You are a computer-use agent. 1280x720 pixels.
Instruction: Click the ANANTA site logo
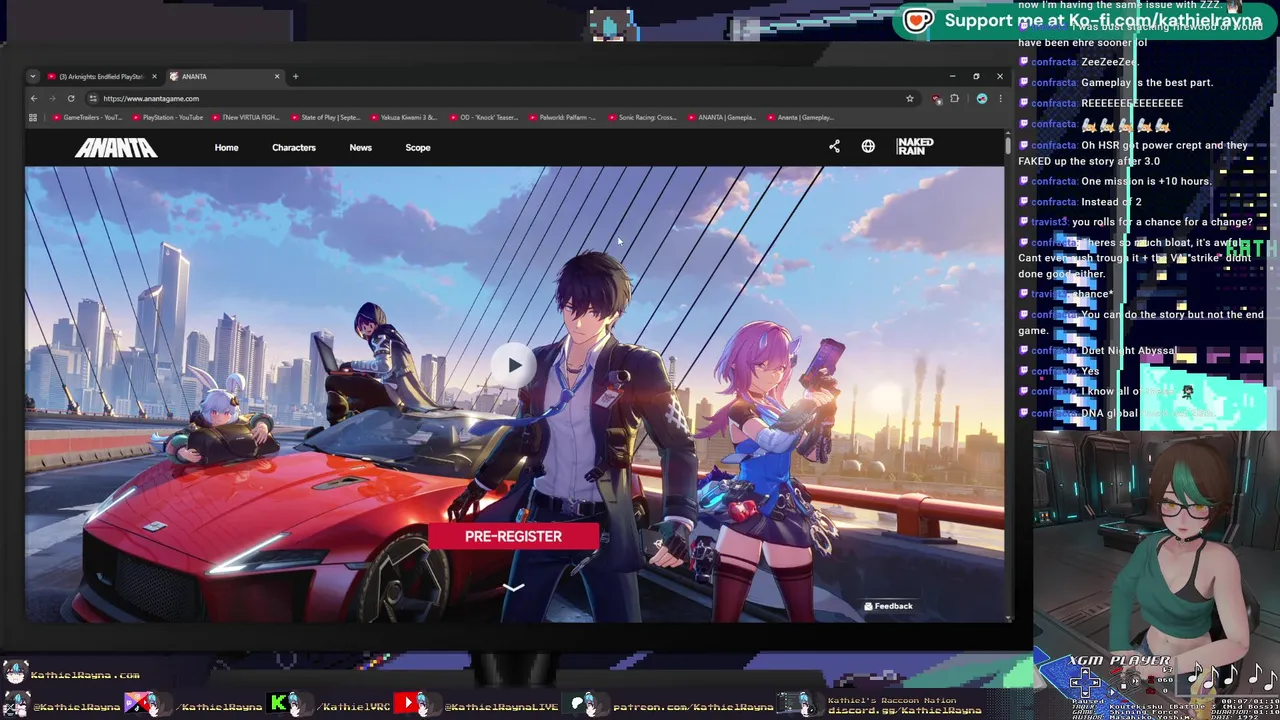(x=116, y=148)
